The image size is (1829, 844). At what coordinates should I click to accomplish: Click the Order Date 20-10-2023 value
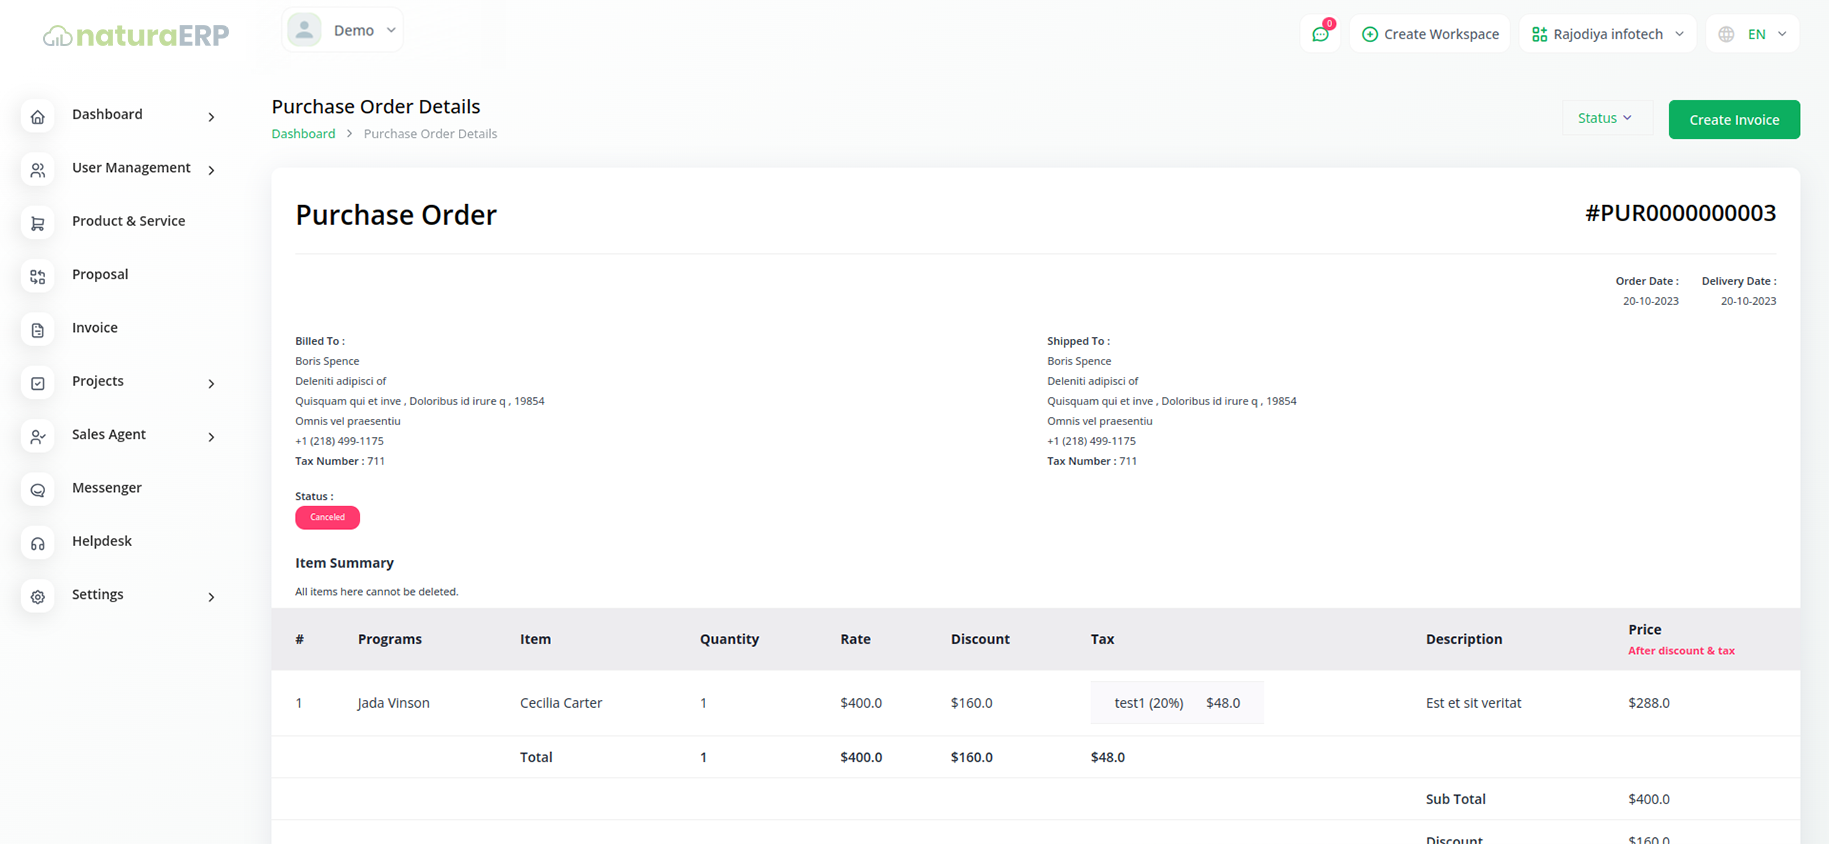click(x=1650, y=301)
